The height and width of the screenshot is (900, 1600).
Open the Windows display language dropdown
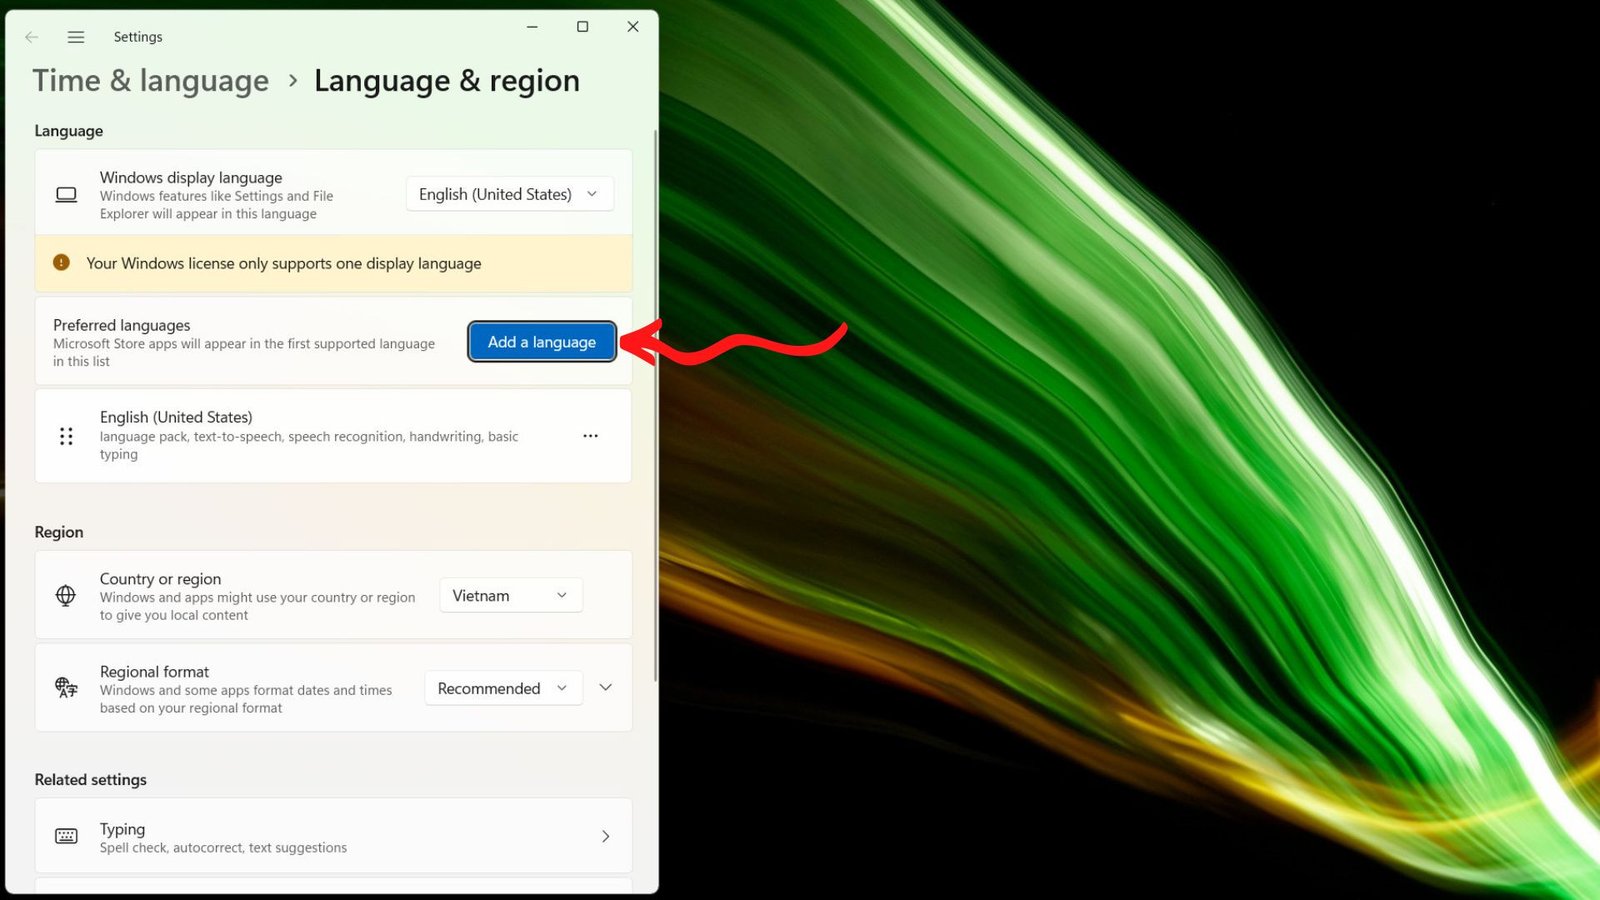509,194
